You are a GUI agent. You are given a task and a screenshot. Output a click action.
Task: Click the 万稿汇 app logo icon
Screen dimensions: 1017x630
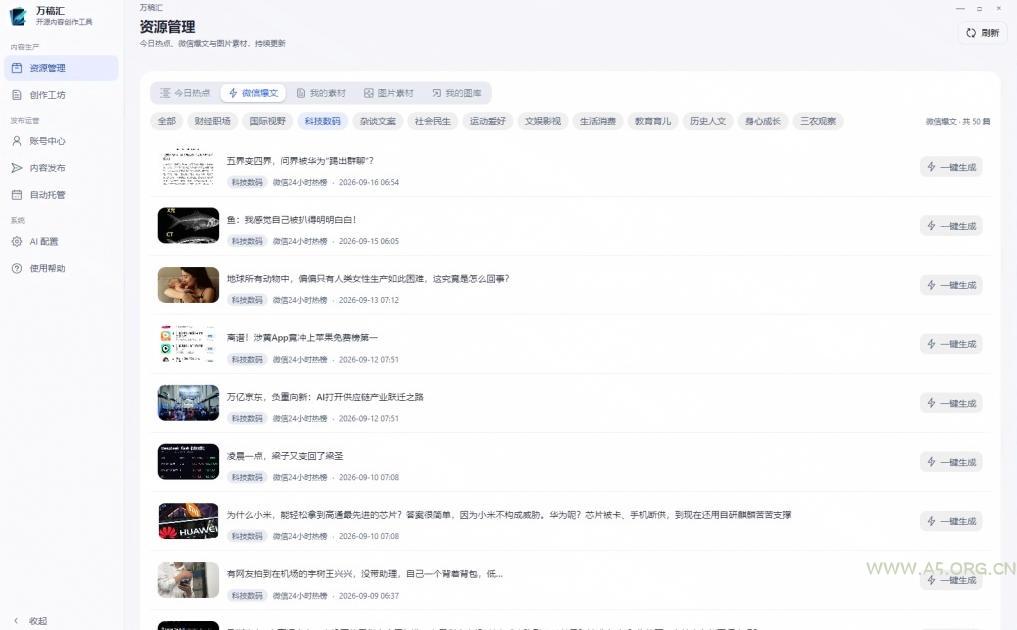pyautogui.click(x=18, y=16)
